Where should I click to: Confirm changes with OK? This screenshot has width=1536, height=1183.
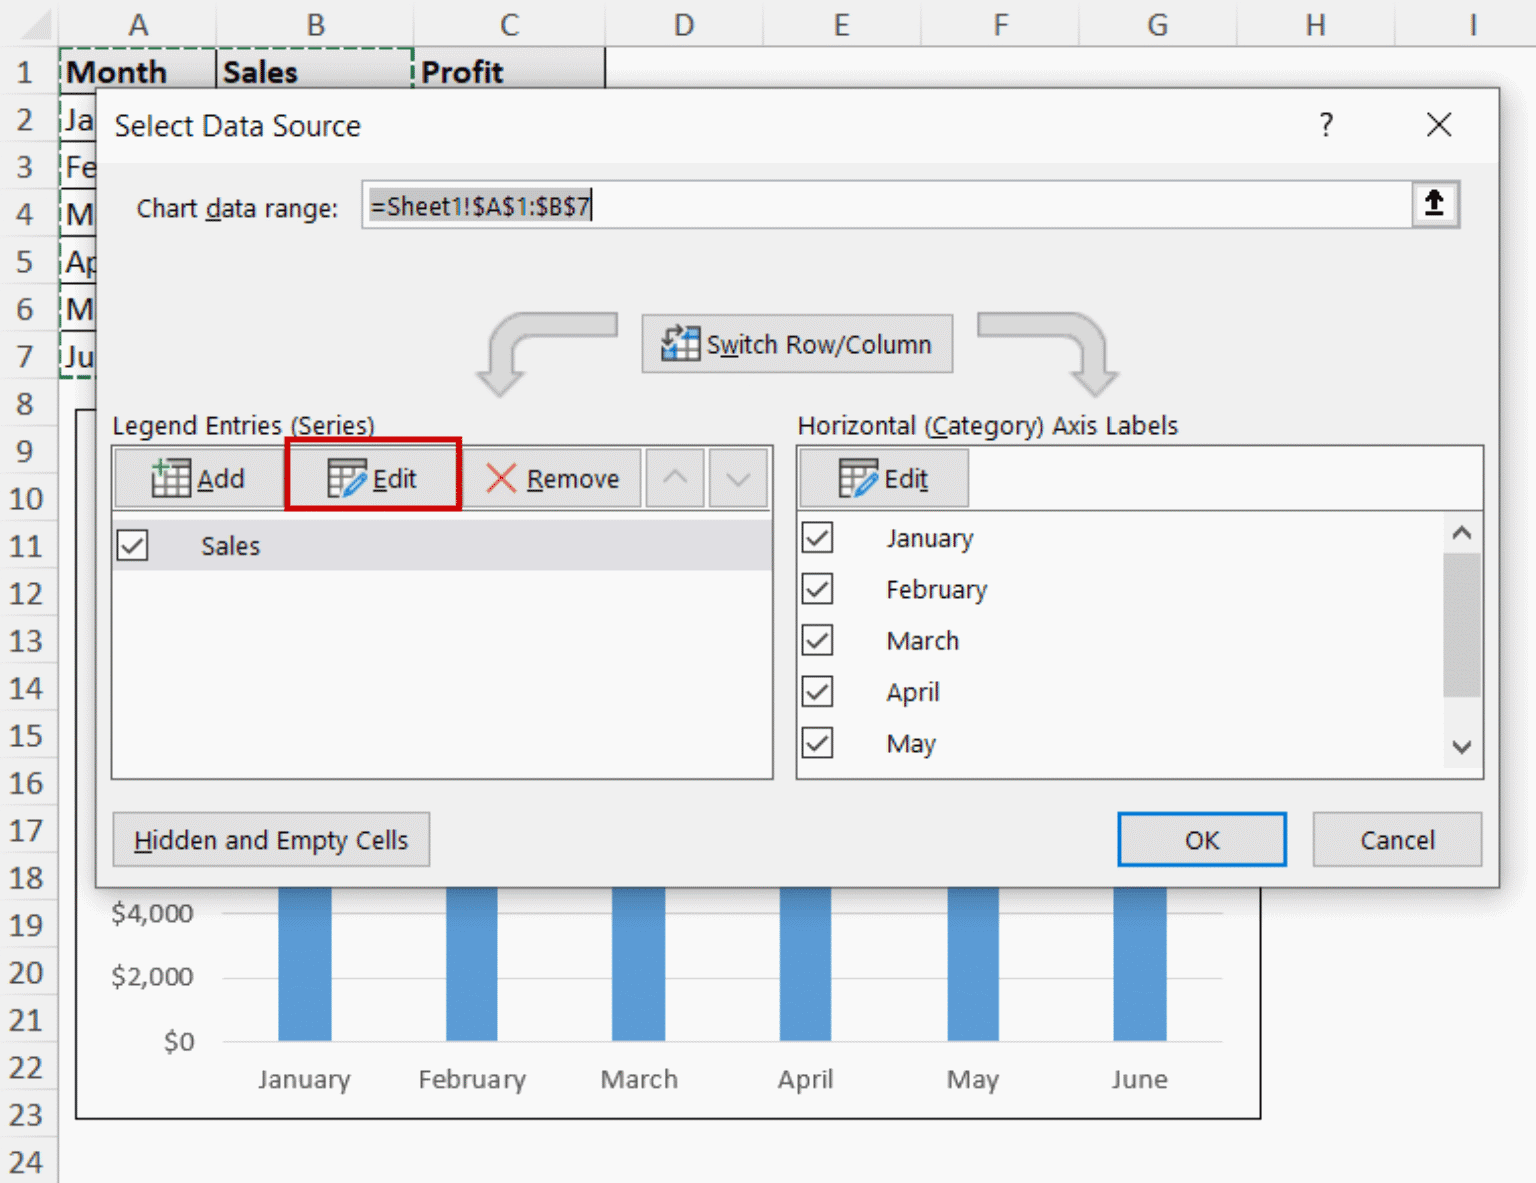coord(1201,839)
